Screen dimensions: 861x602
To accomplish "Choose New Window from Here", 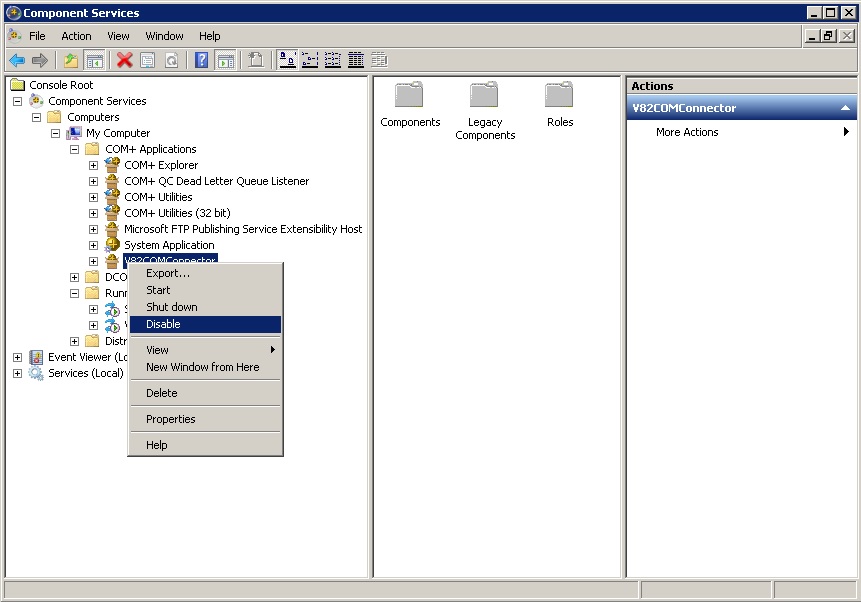I will tap(205, 367).
